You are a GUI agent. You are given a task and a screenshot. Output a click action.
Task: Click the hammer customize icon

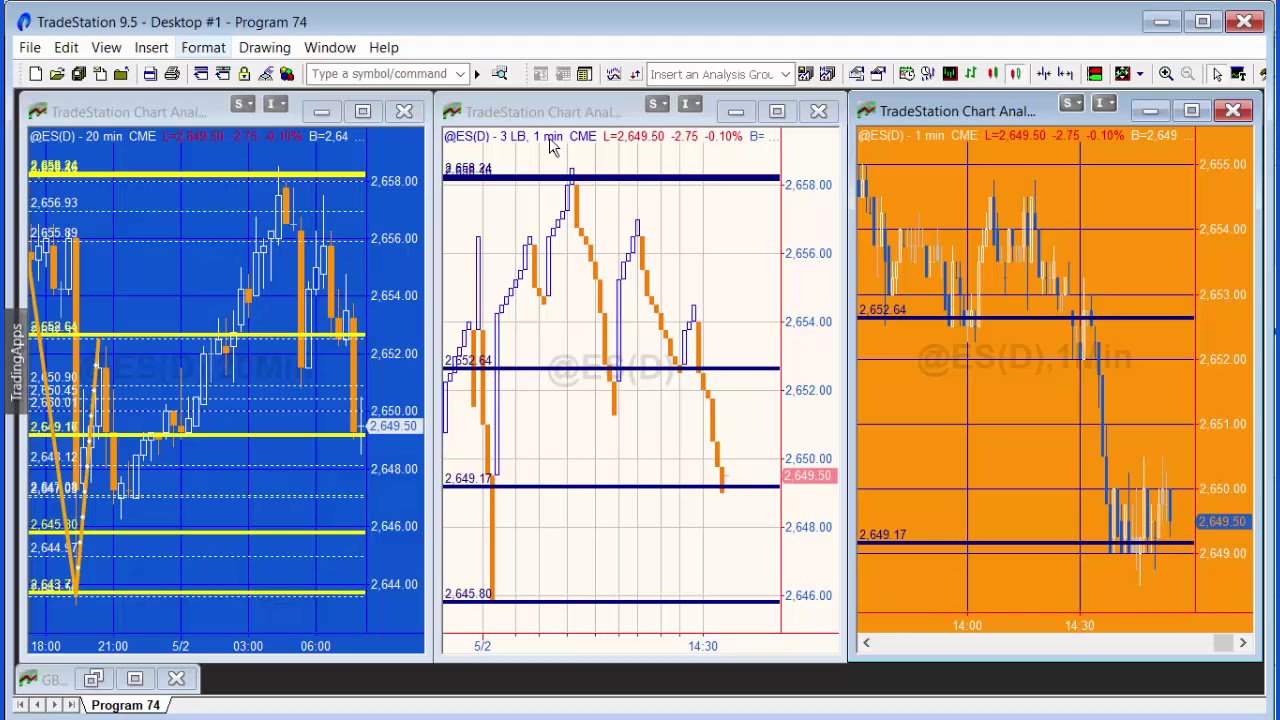pos(265,74)
